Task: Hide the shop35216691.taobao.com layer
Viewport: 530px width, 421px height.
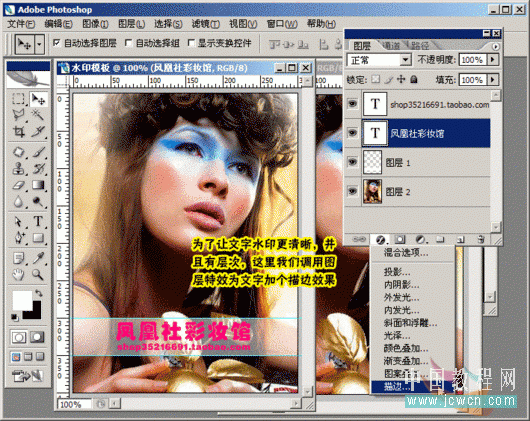Action: click(x=353, y=103)
